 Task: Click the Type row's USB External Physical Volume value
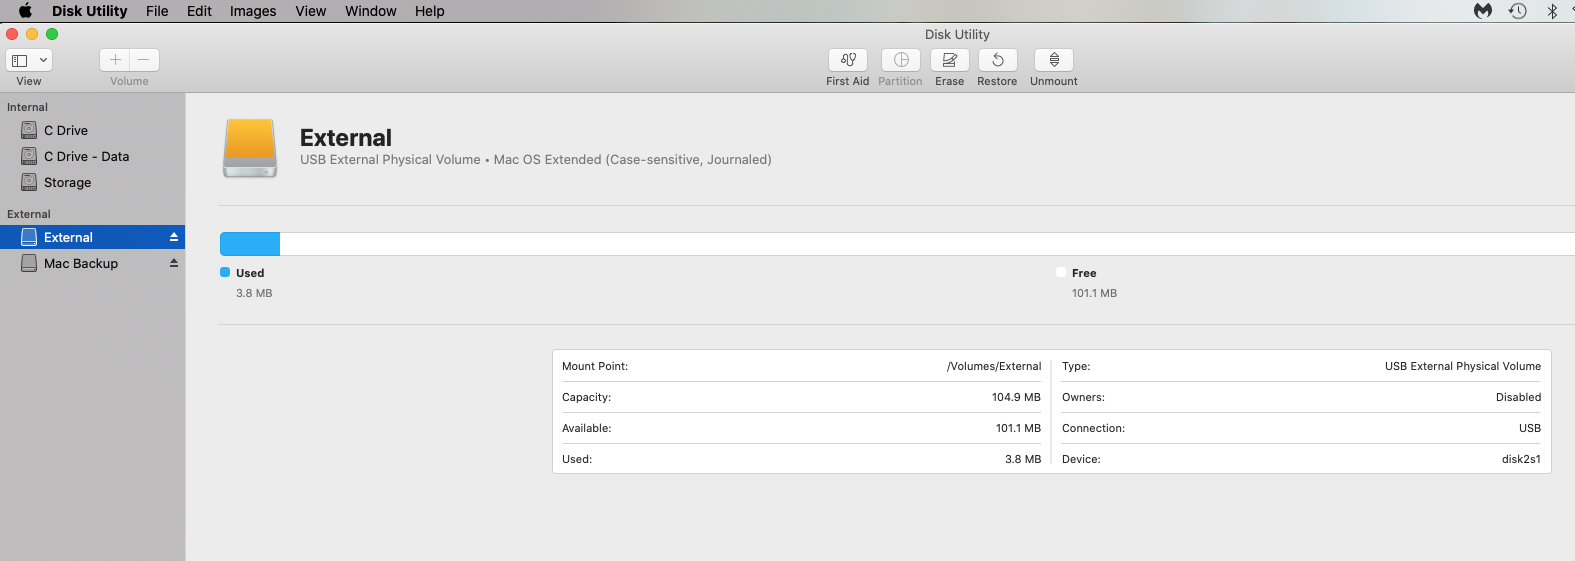click(1463, 366)
